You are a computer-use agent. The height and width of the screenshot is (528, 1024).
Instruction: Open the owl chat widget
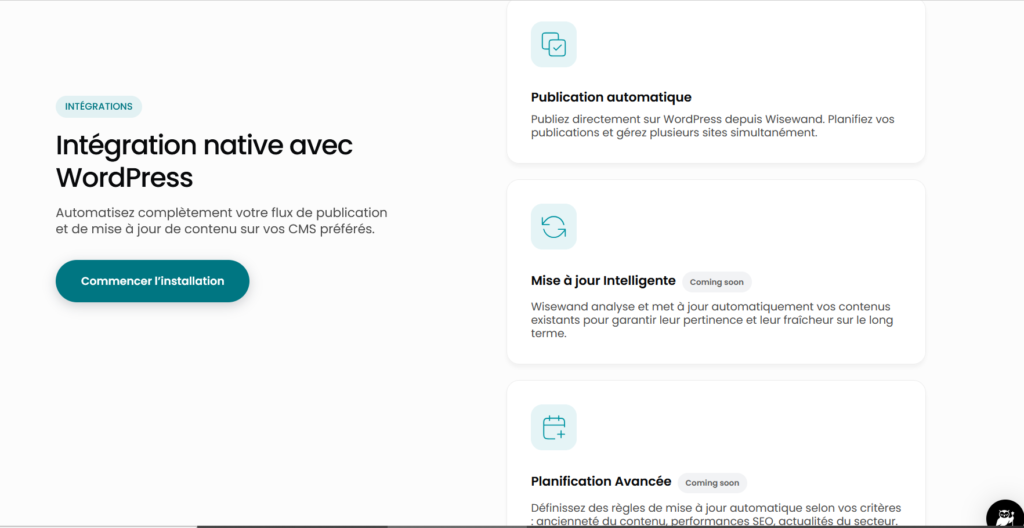(x=1003, y=514)
